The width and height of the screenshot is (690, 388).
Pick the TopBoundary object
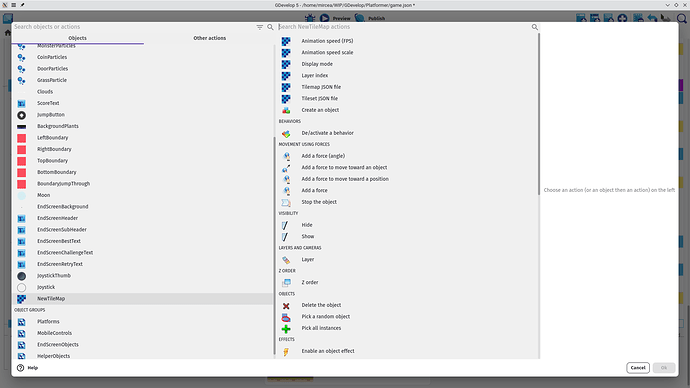(143, 161)
